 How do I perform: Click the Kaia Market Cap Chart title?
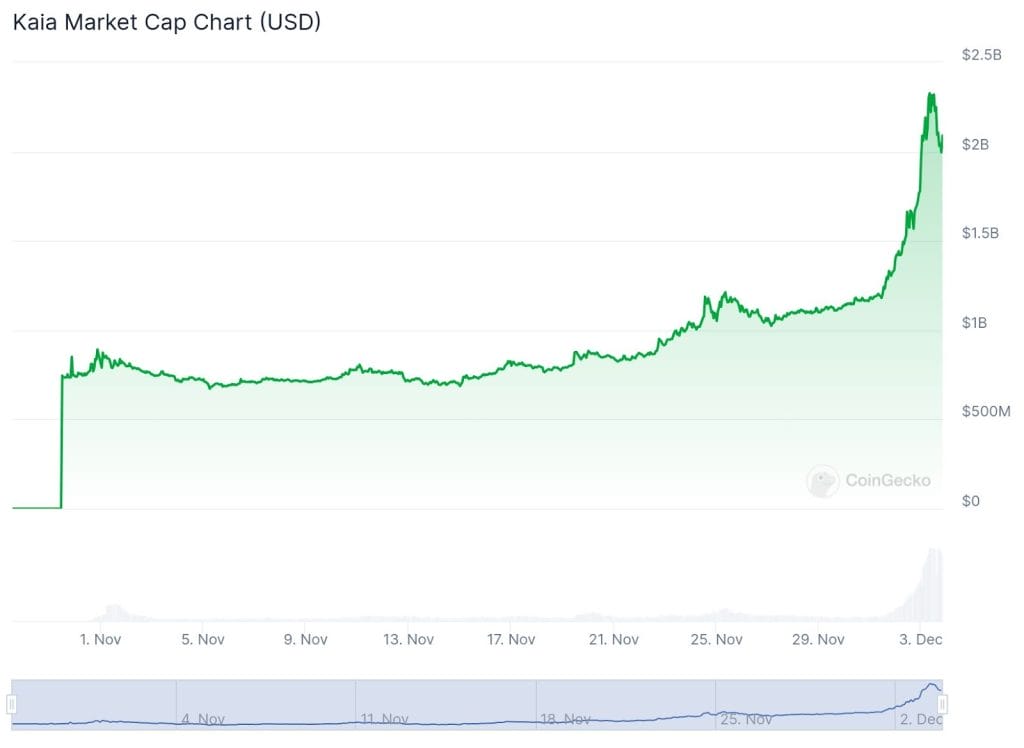[x=167, y=22]
